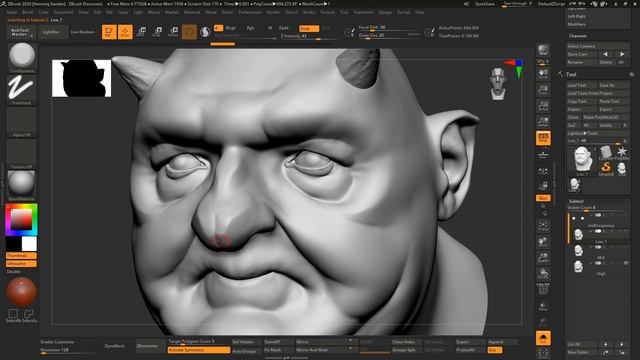Click the lock camera icon

point(543,186)
